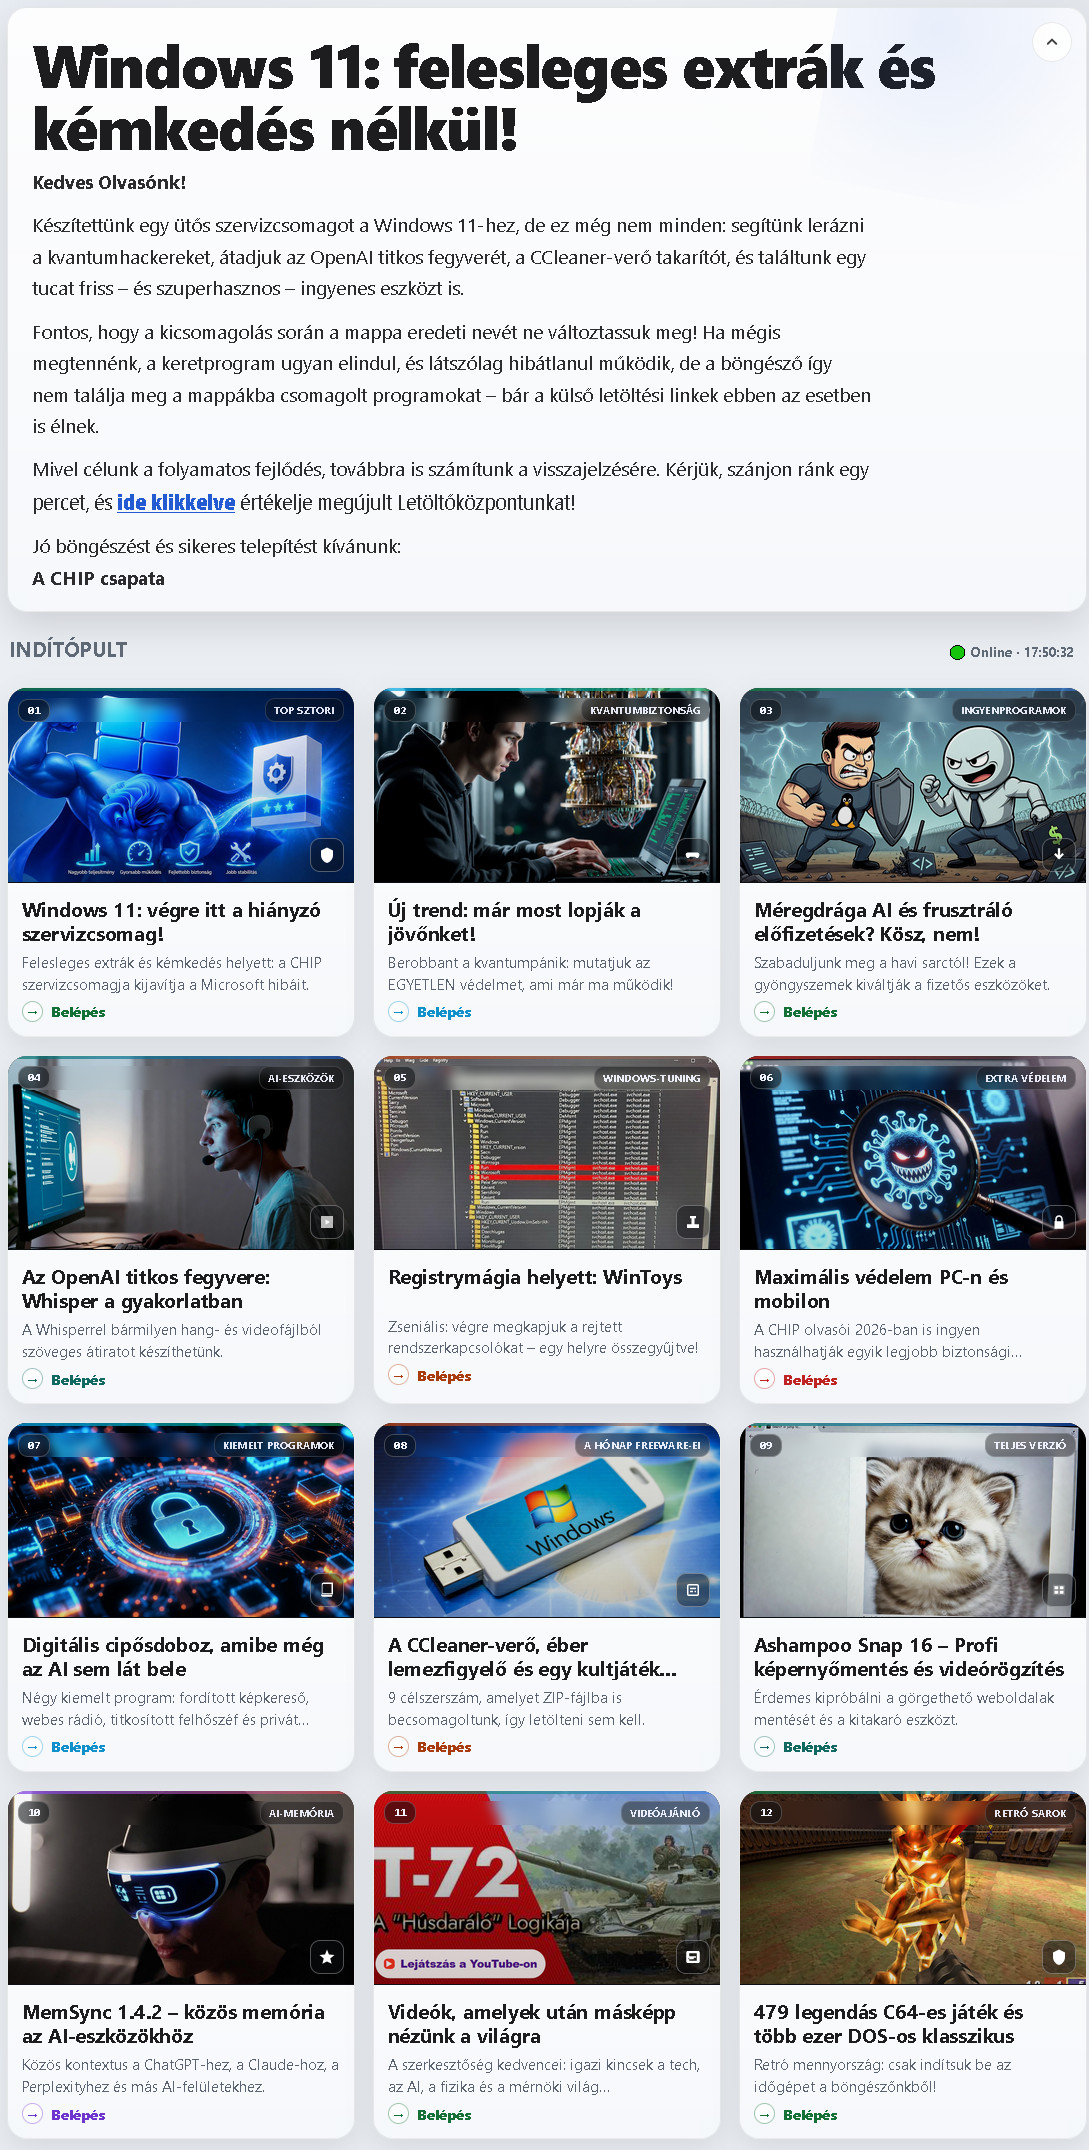Click the kitten thumbnail image
The image size is (1089, 2150).
(x=913, y=1521)
